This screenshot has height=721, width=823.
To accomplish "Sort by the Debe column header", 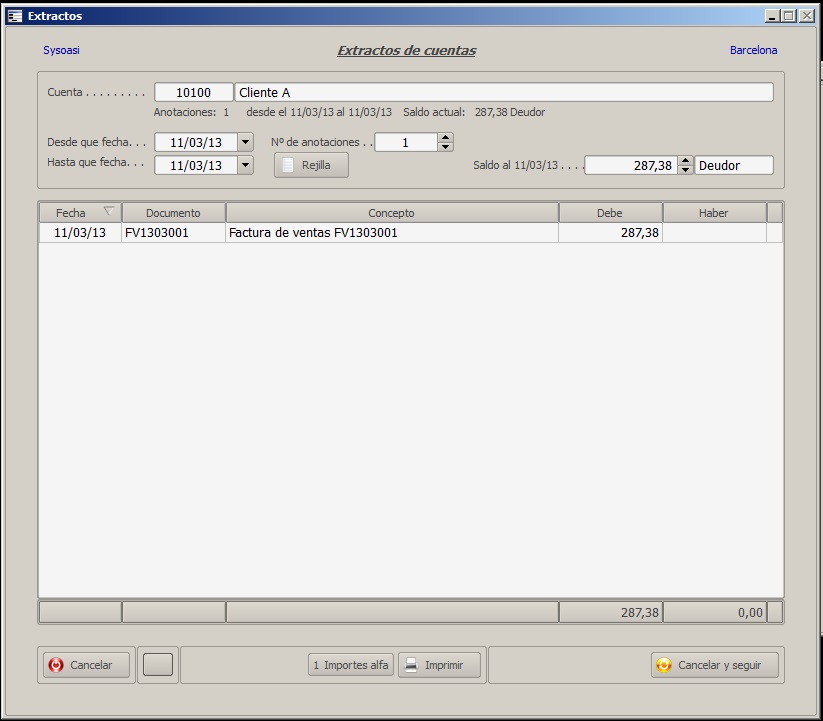I will tap(610, 213).
